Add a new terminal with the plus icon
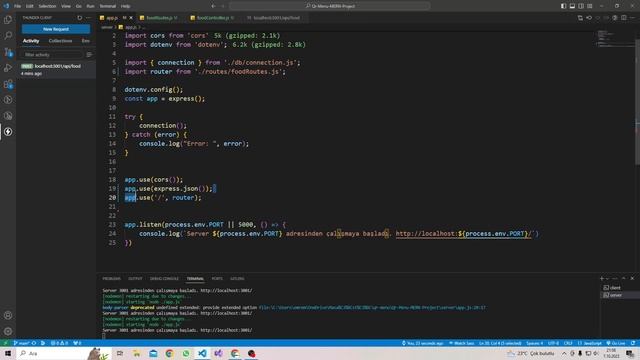 [602, 278]
